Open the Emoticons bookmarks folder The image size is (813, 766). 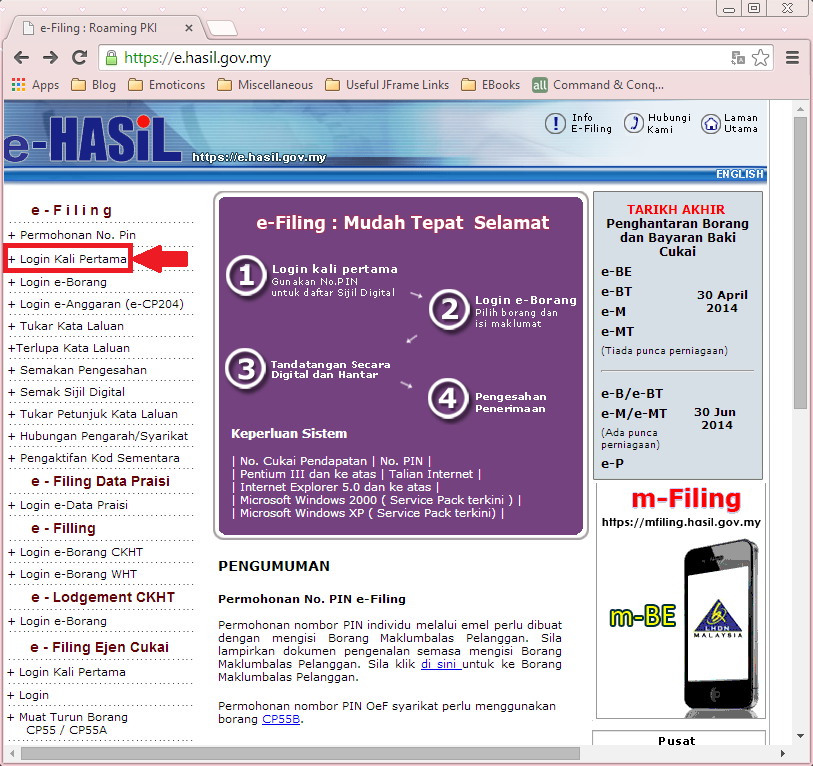click(x=166, y=85)
